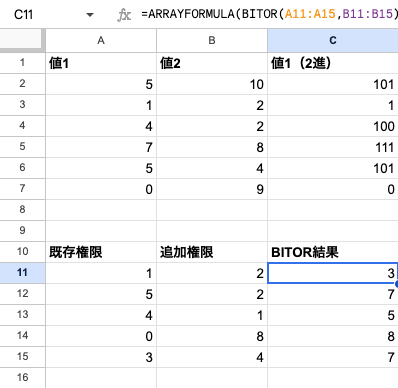Click cell B15 containing 4
Image resolution: width=398 pixels, height=388 pixels.
pos(212,357)
